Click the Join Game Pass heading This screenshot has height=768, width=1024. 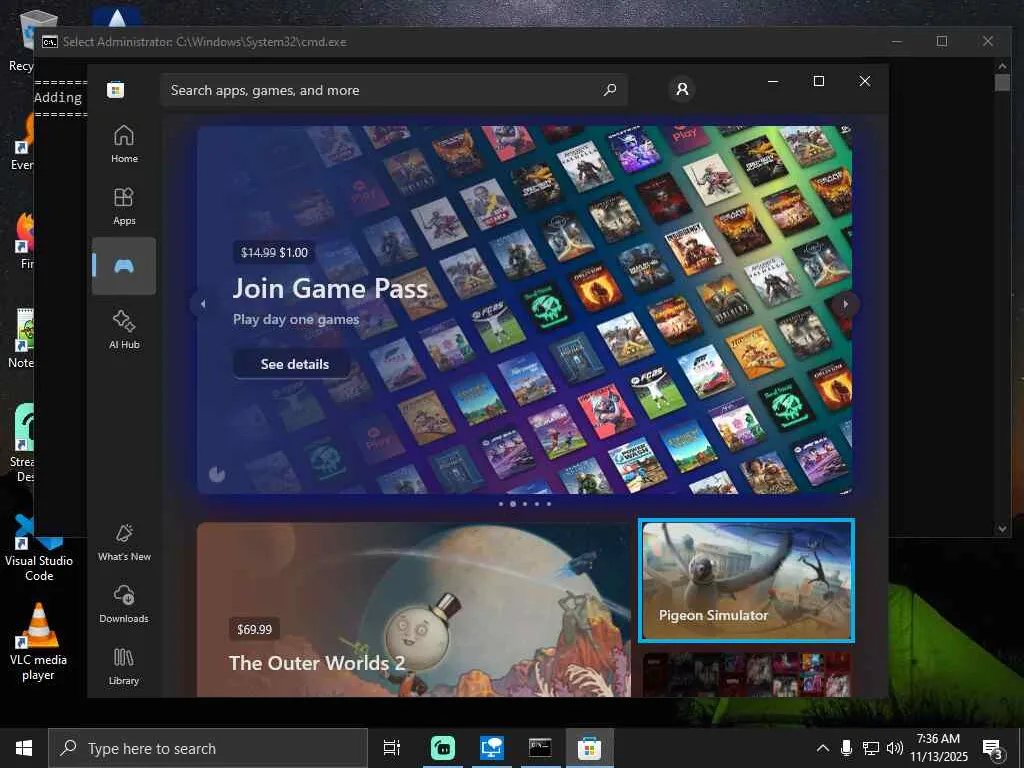(x=330, y=288)
